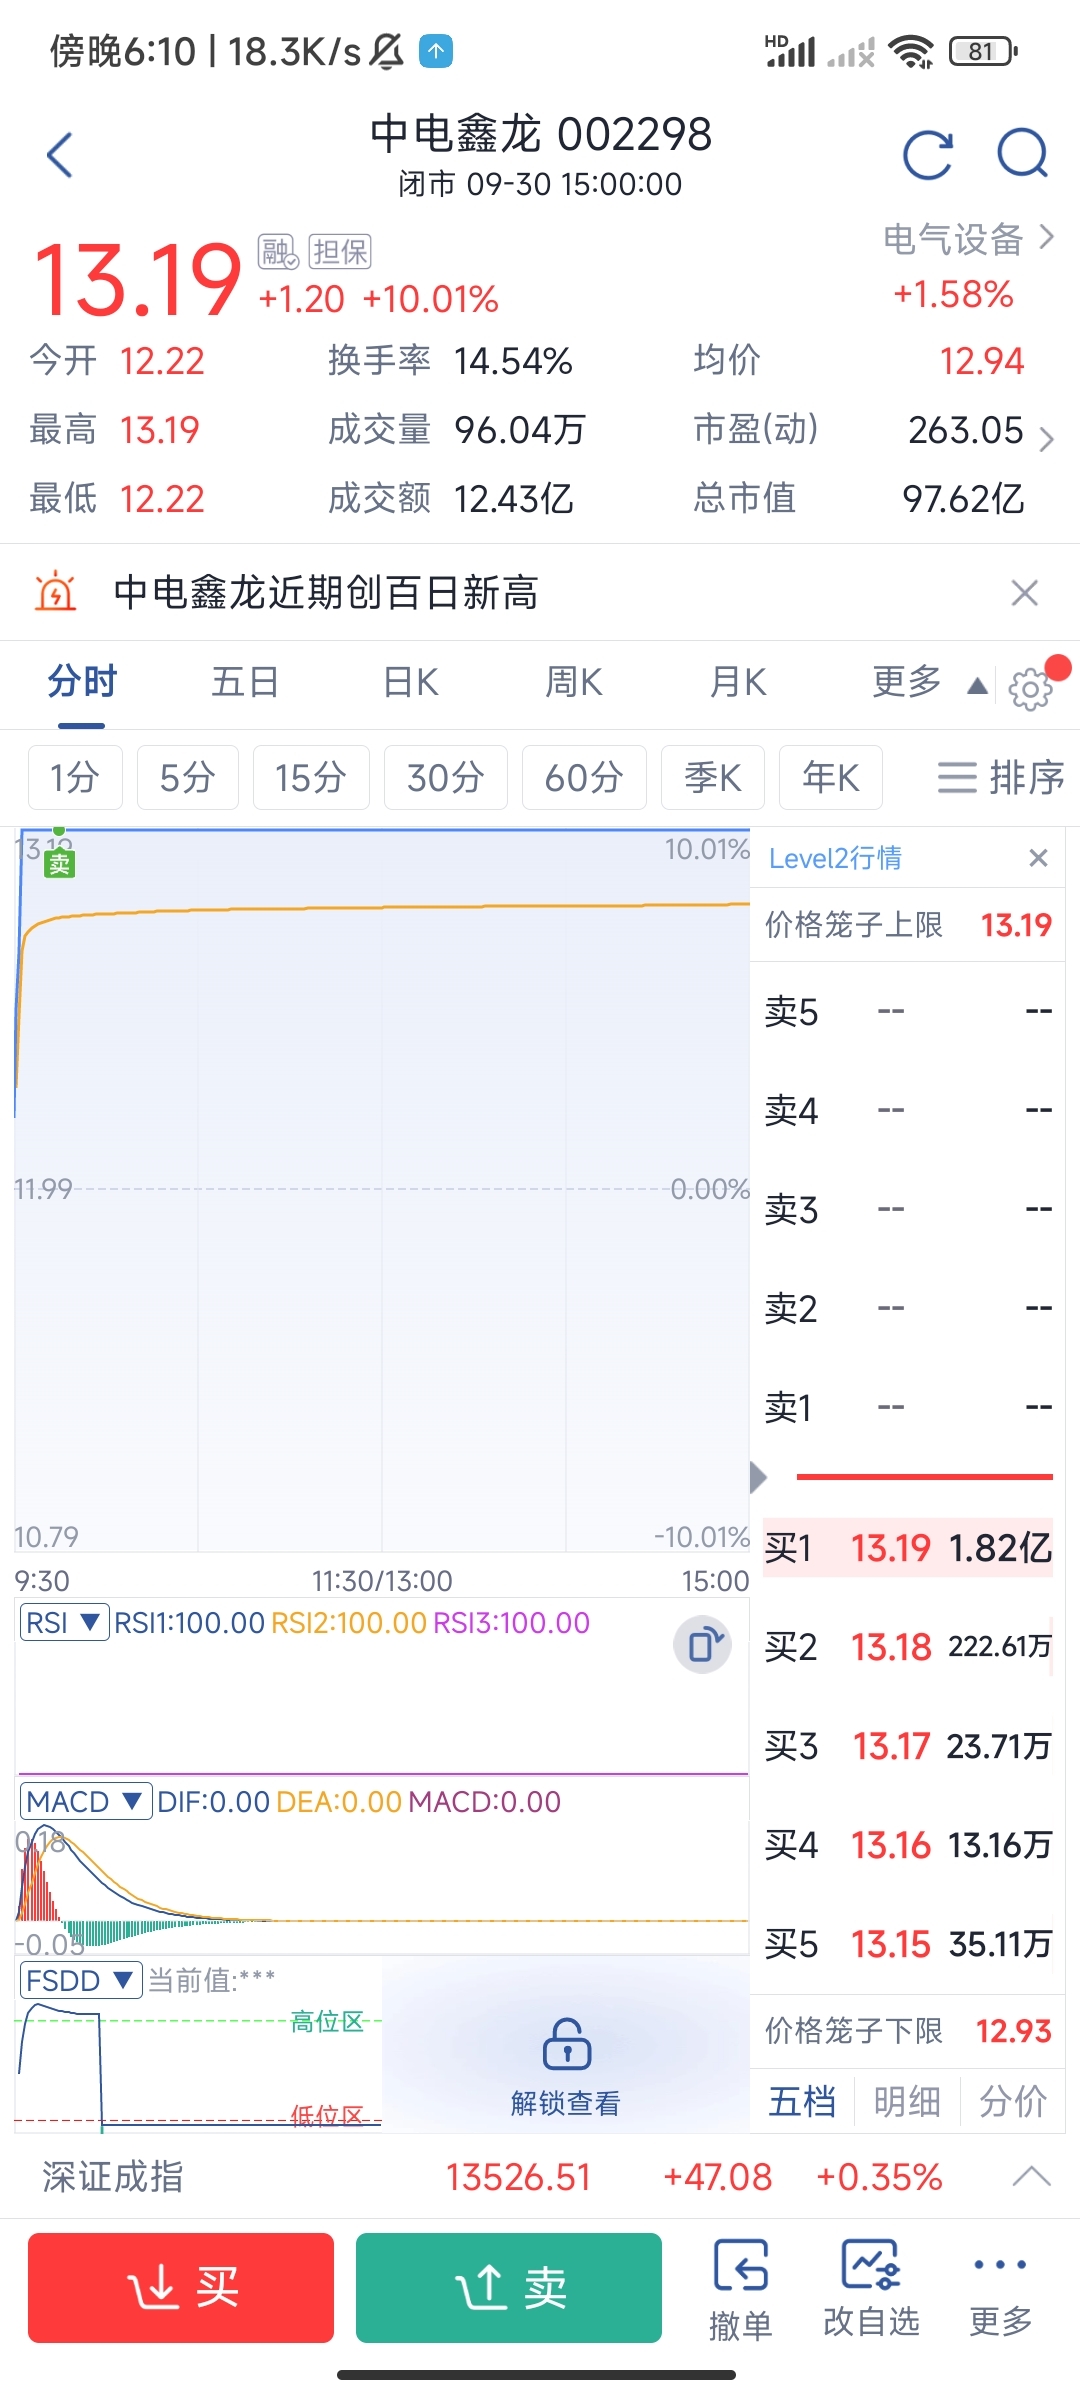
Task: Refresh the stock quote data
Action: 927,155
